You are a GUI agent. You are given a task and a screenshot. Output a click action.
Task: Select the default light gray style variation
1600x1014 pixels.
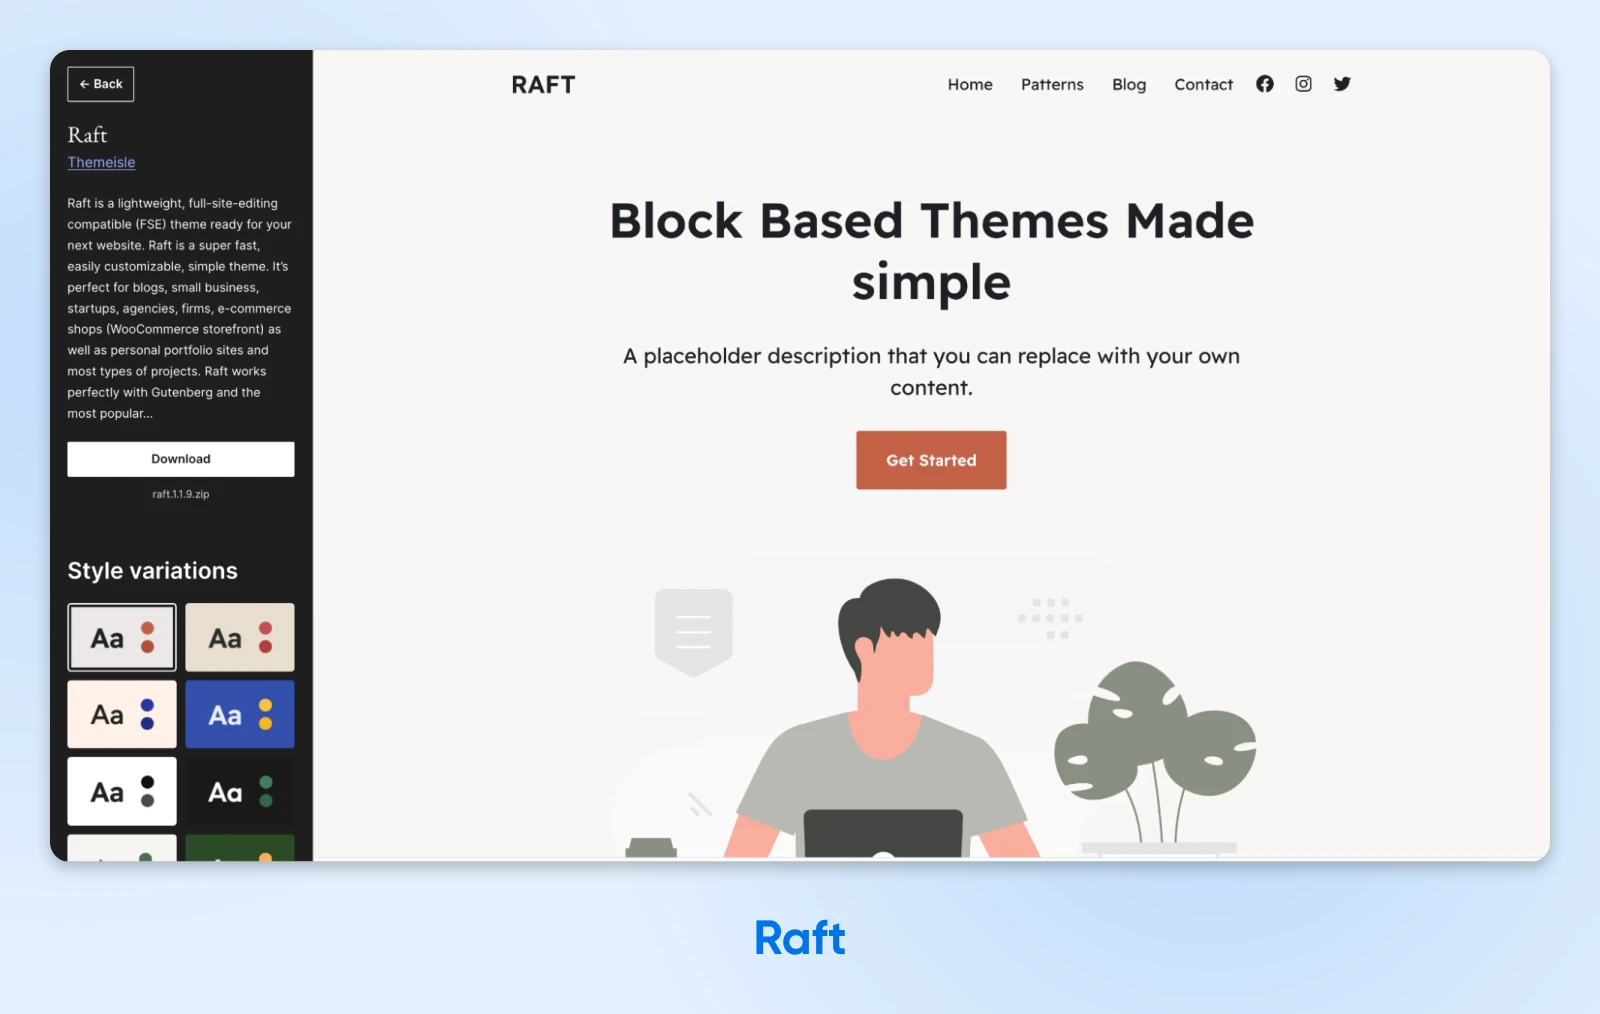122,637
